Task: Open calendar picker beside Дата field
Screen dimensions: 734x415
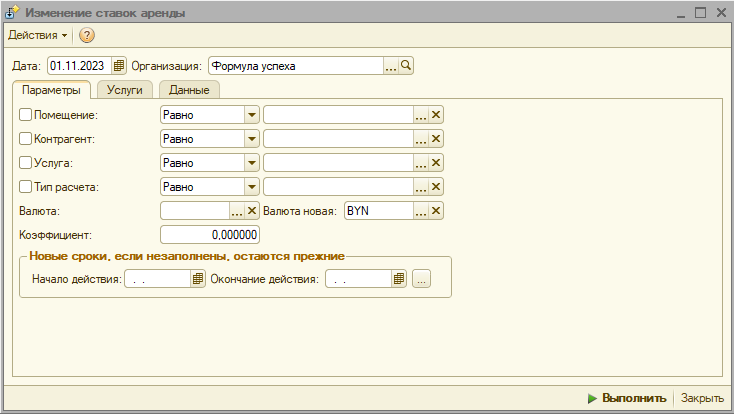Action: coord(119,66)
